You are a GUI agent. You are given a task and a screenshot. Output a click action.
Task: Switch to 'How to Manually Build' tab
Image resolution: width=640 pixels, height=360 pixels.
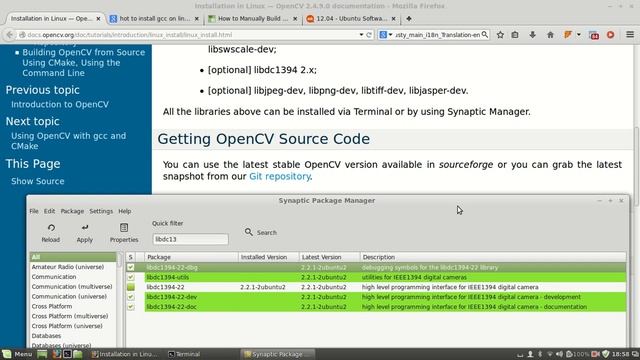click(x=253, y=18)
